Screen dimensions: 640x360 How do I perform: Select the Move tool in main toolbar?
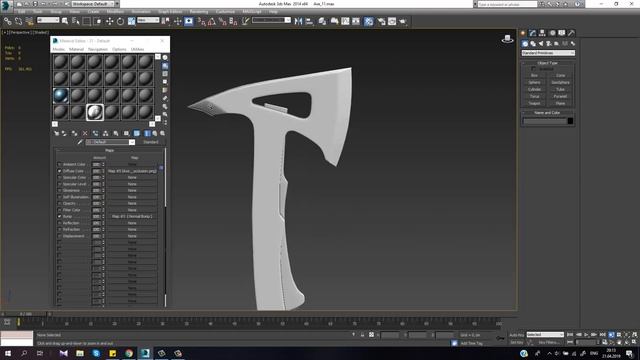click(x=109, y=21)
